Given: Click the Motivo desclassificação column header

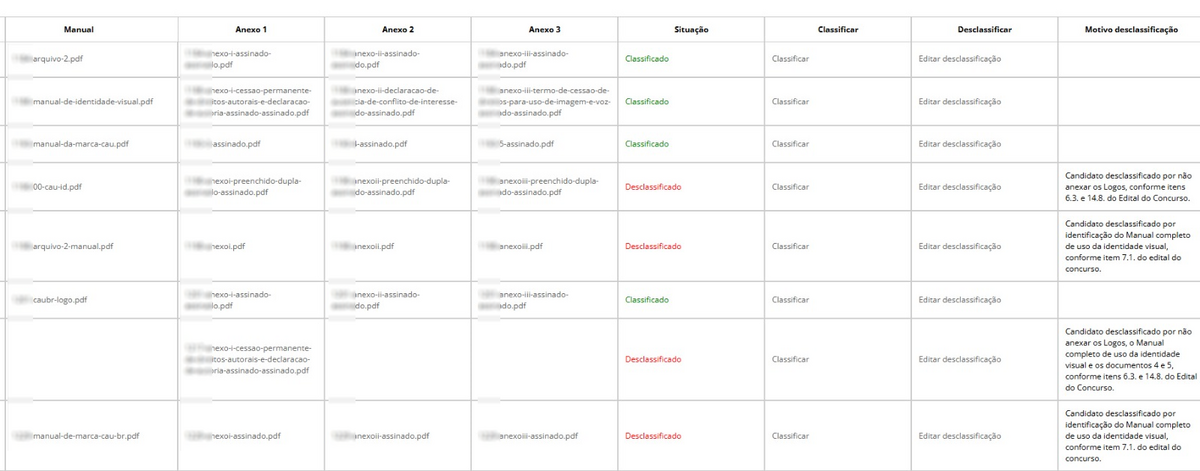Looking at the screenshot, I should tap(1131, 30).
